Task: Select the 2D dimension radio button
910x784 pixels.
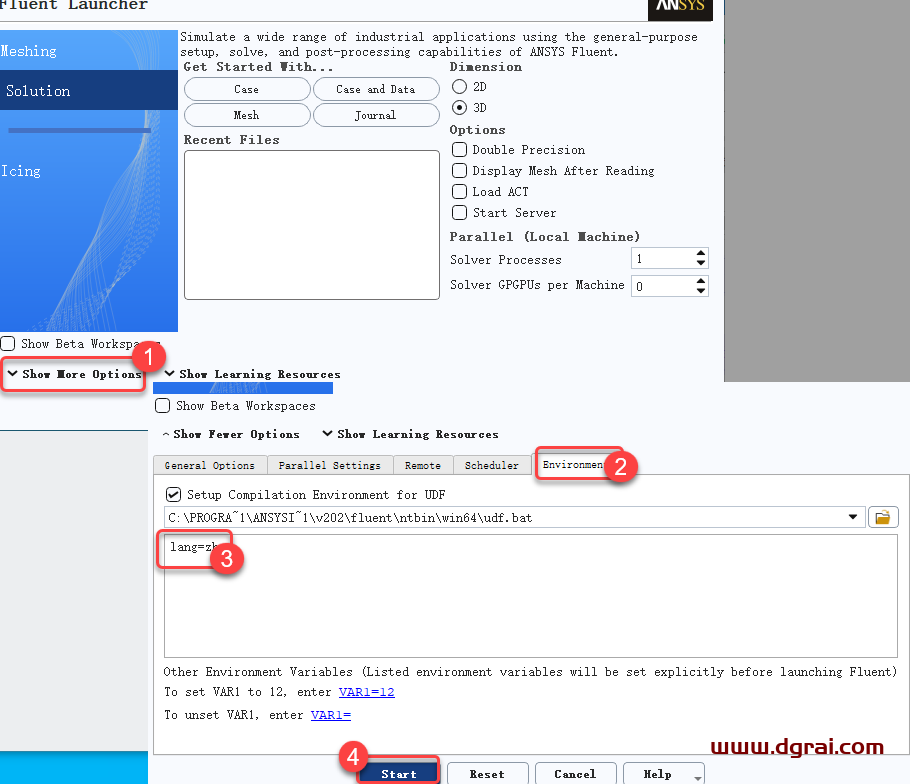Action: [459, 86]
